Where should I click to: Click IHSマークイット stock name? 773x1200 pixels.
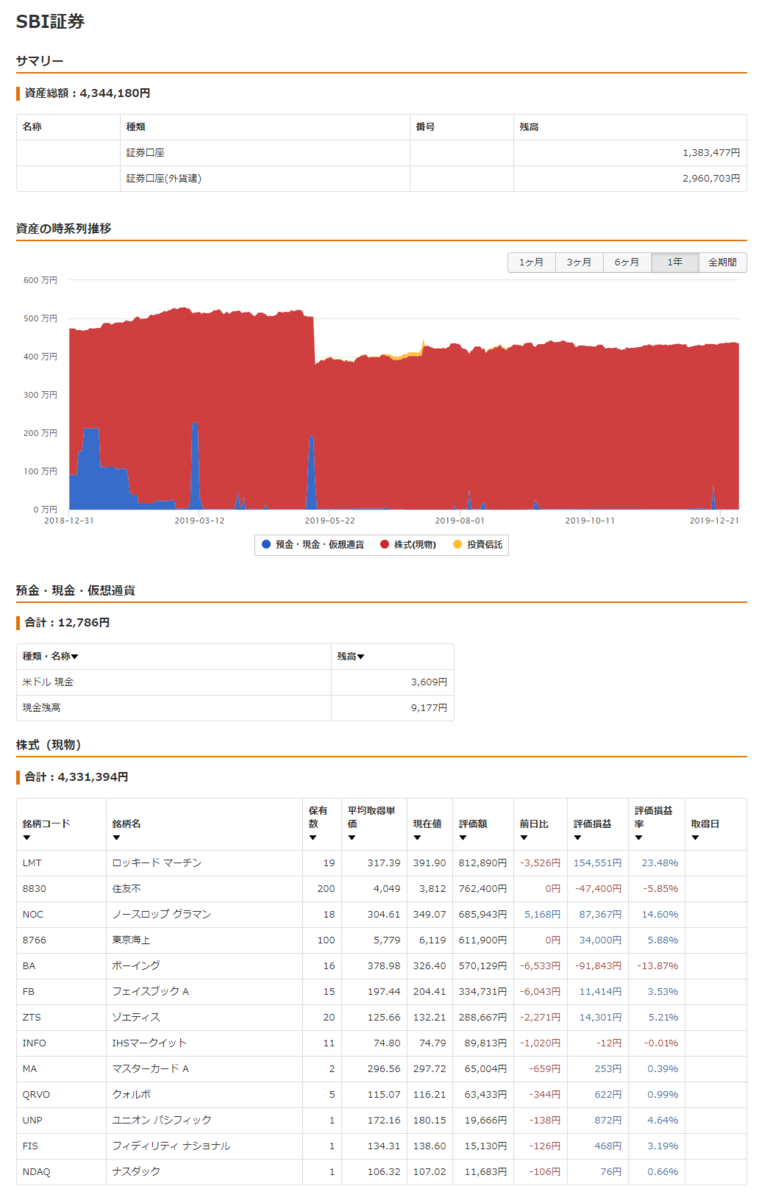(149, 1043)
